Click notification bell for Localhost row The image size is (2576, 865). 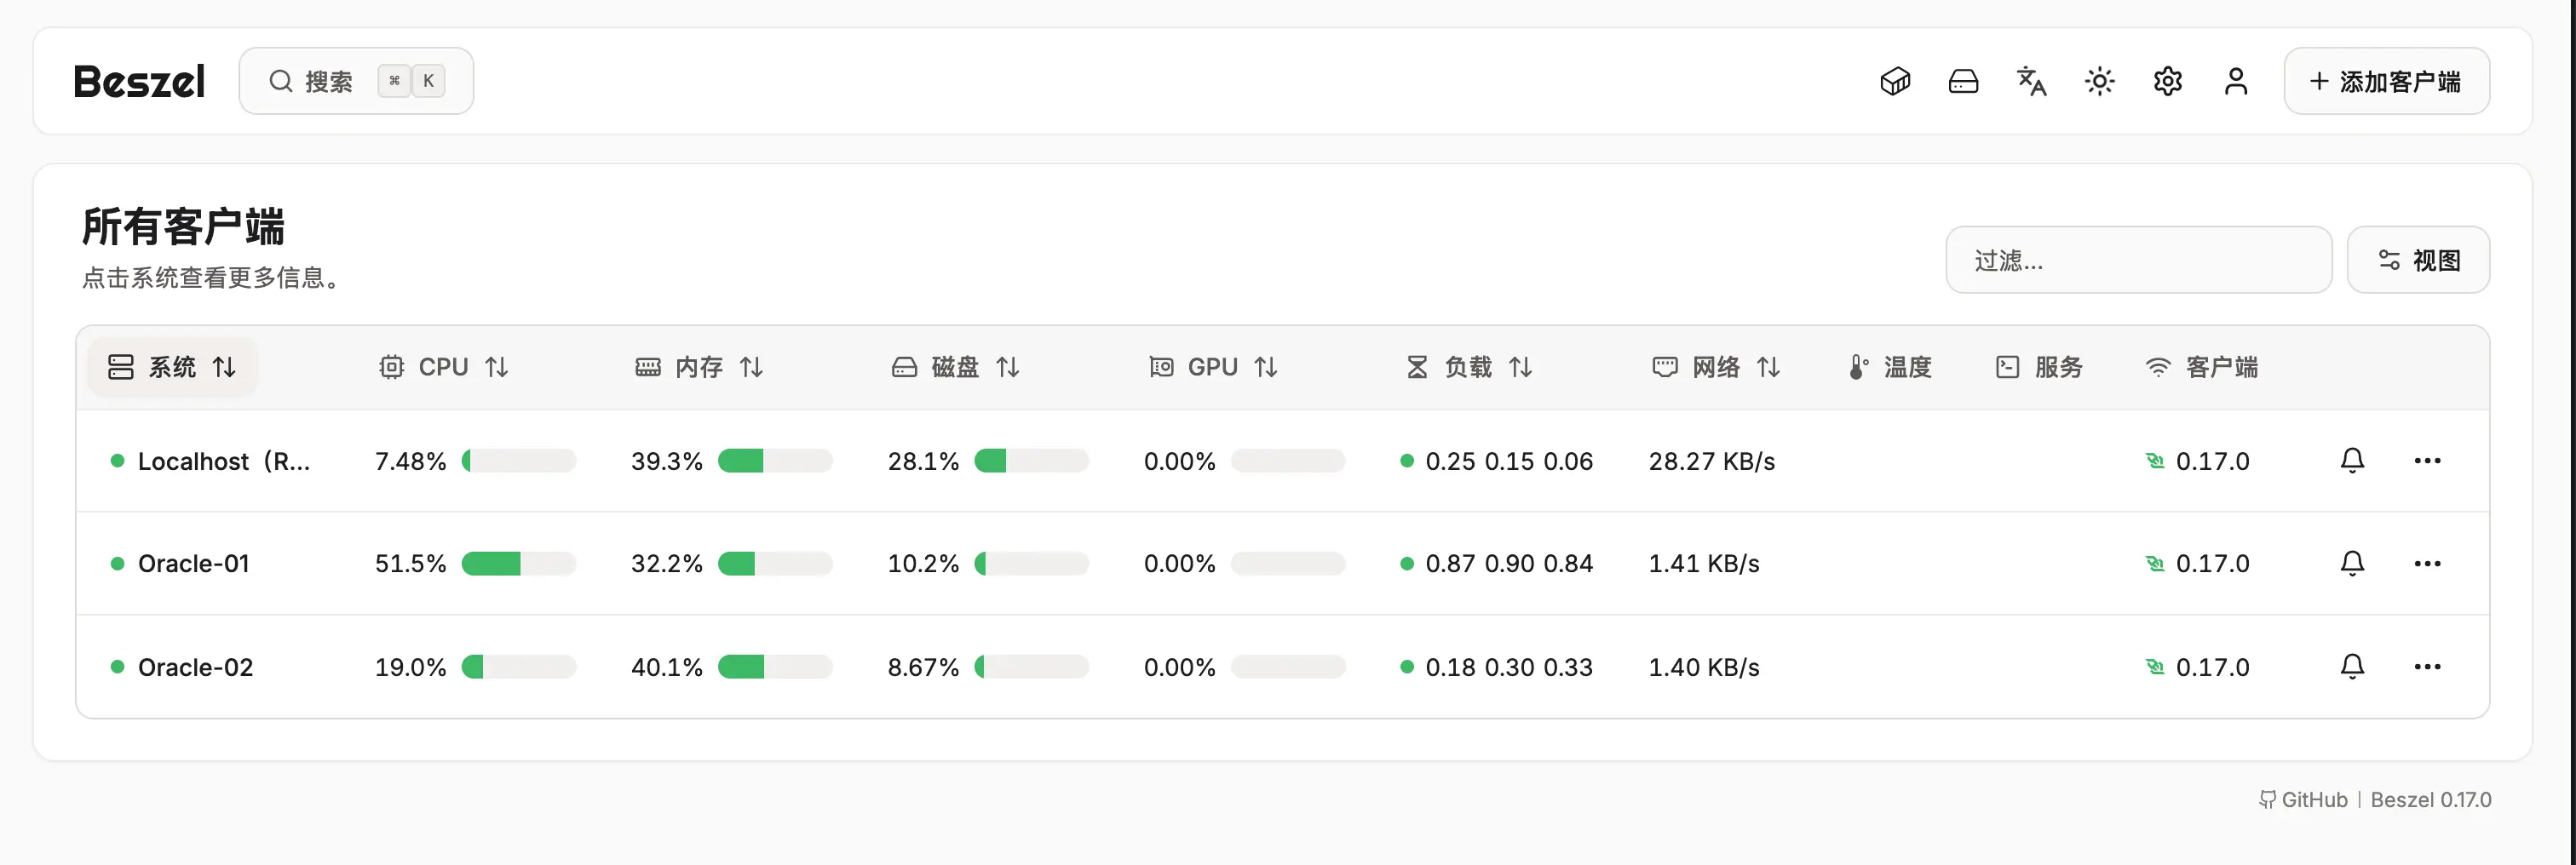click(x=2352, y=460)
